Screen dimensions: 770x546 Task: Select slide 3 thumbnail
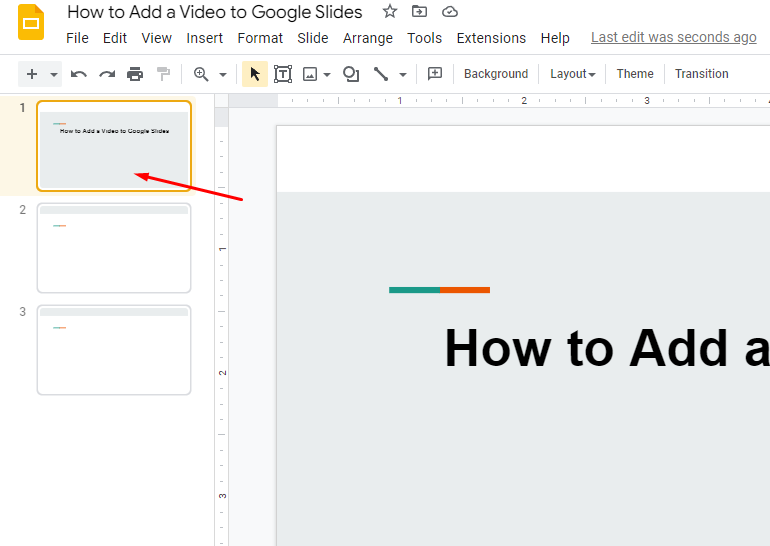(x=114, y=350)
